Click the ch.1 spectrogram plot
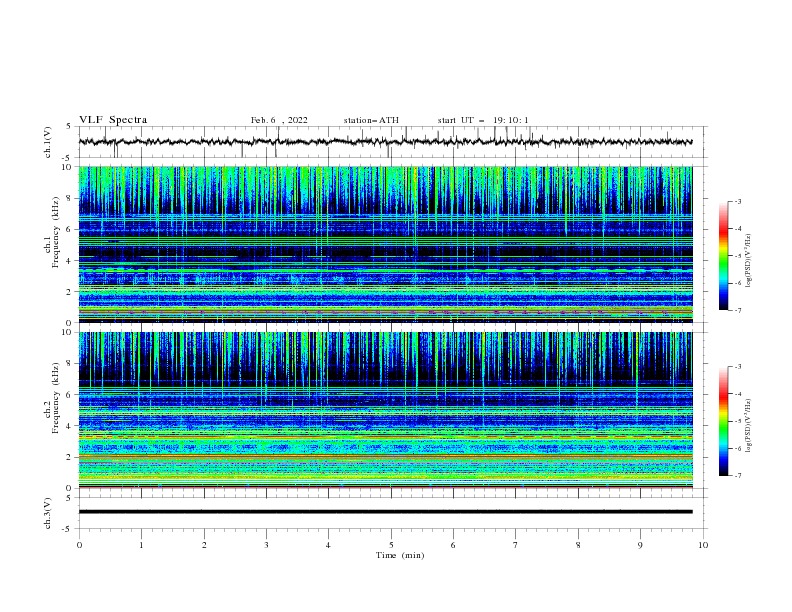792x612 pixels. coord(386,244)
